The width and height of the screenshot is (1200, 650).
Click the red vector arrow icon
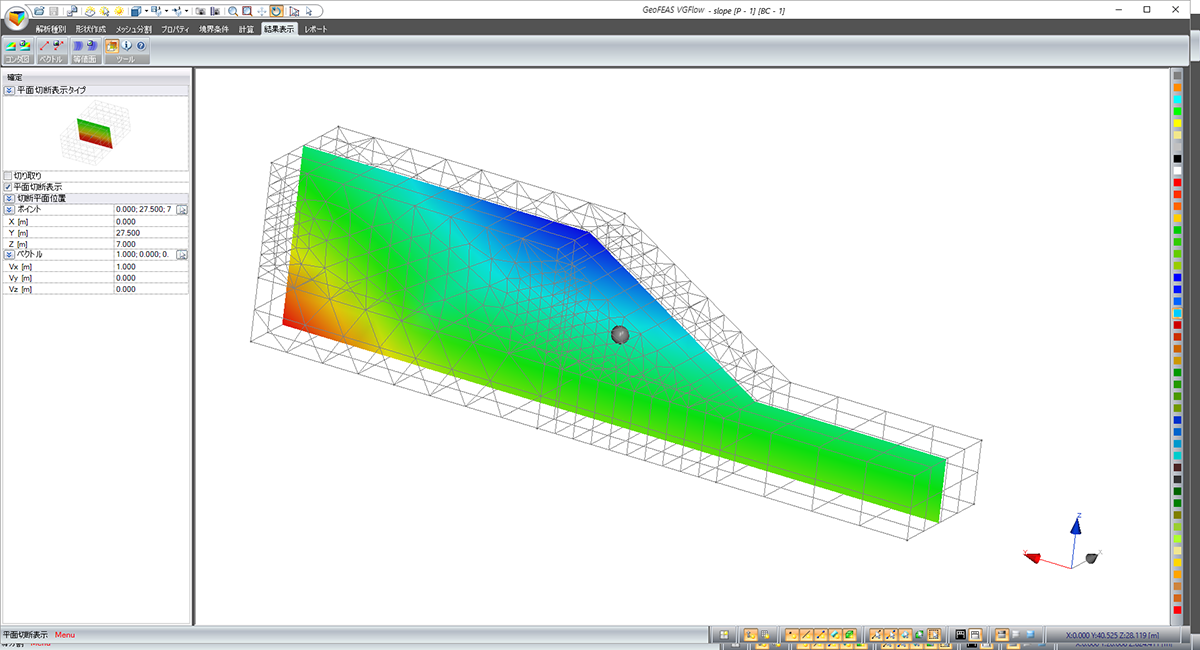(x=43, y=46)
